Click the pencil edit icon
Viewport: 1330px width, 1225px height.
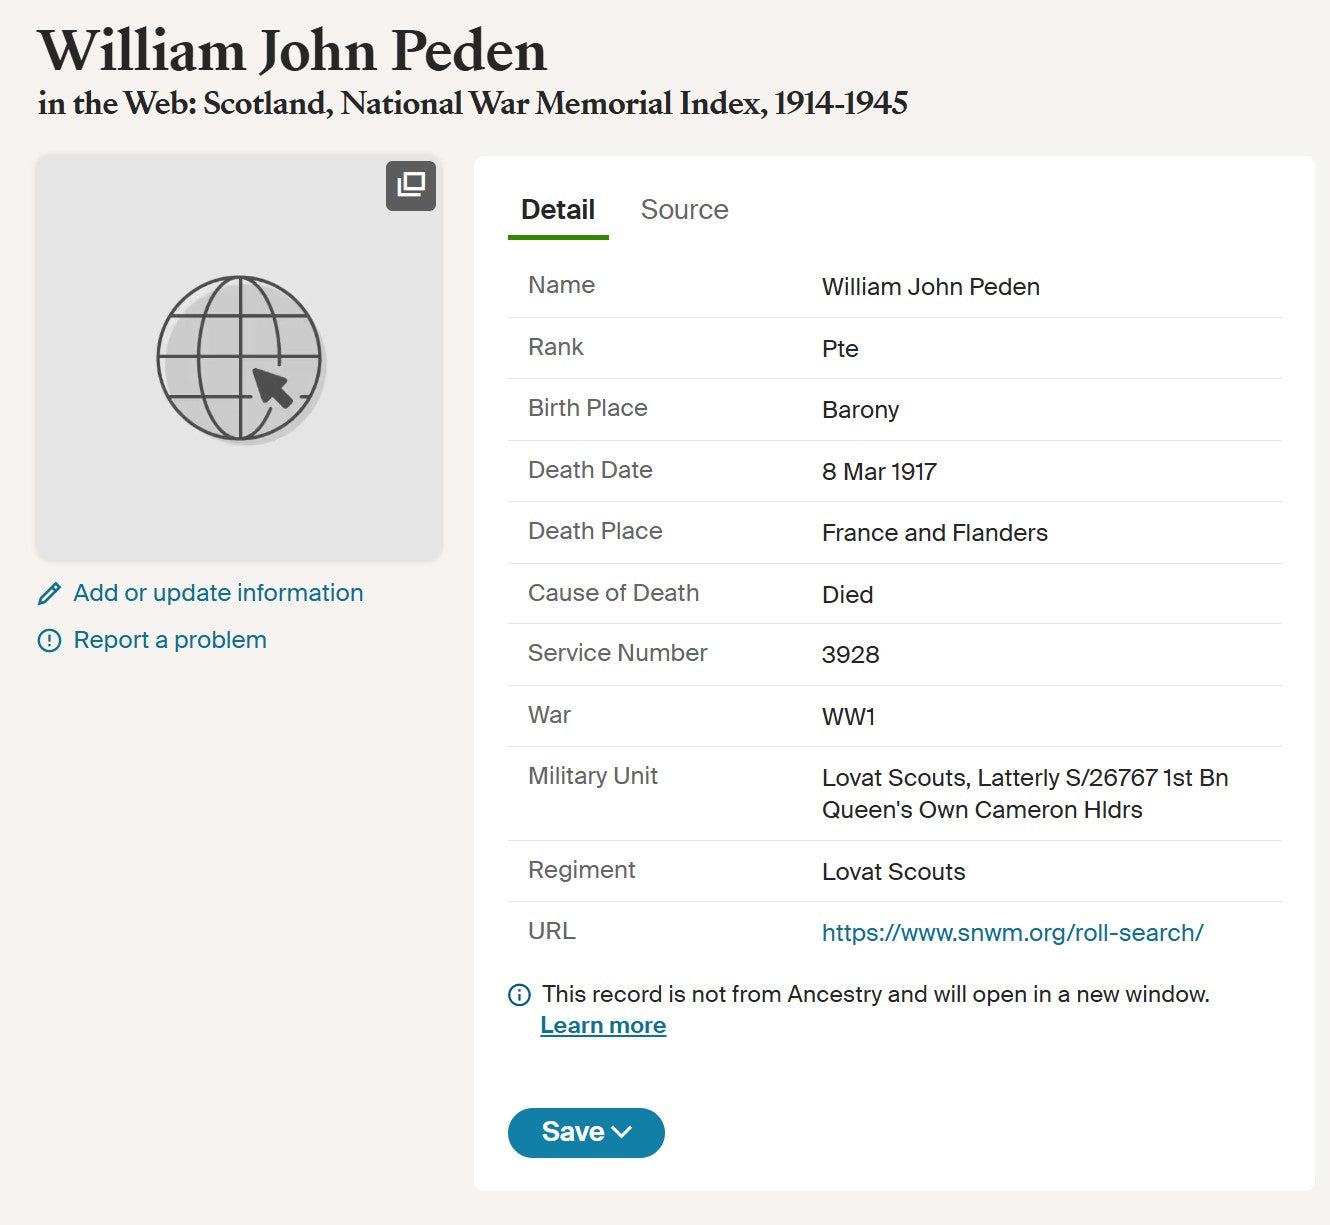click(49, 594)
